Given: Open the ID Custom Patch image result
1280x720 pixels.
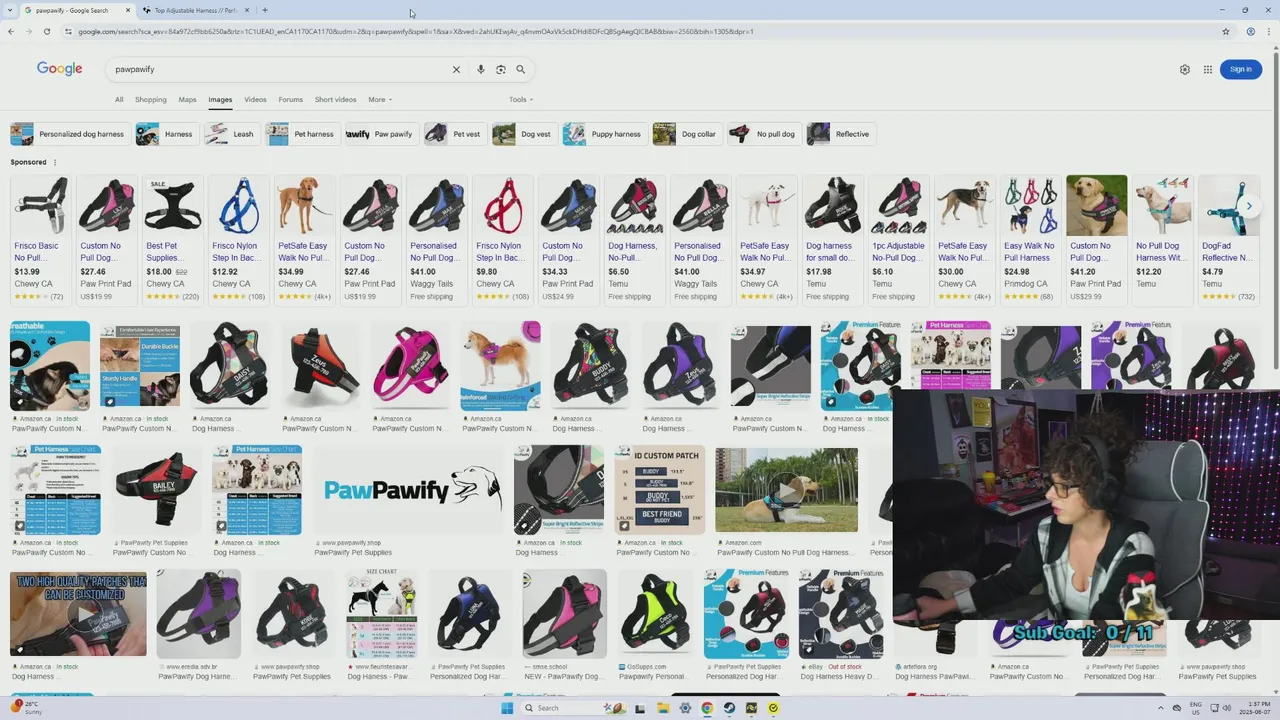Looking at the screenshot, I should coord(660,490).
